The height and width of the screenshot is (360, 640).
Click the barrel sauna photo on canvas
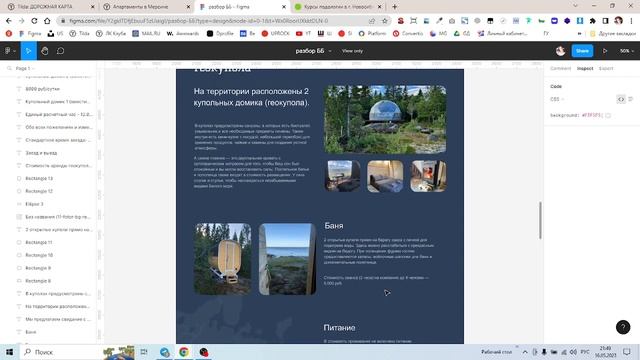[x=222, y=259]
